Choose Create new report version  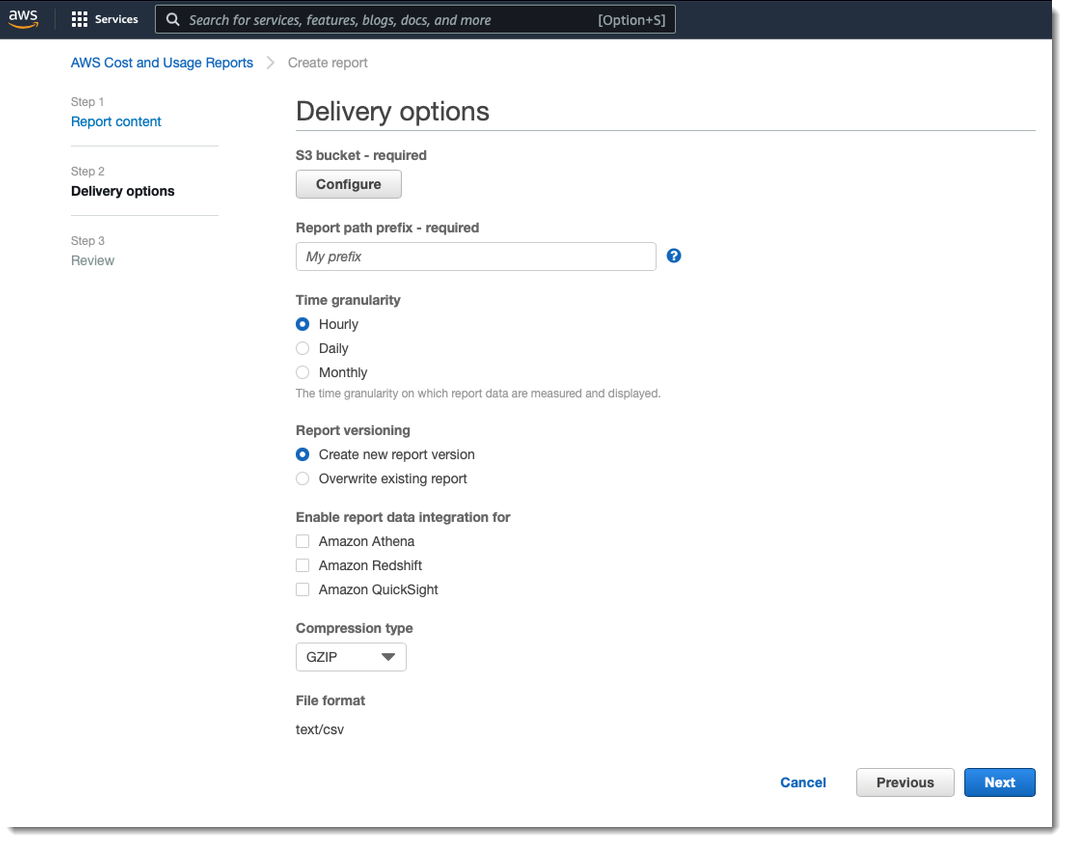(x=303, y=454)
